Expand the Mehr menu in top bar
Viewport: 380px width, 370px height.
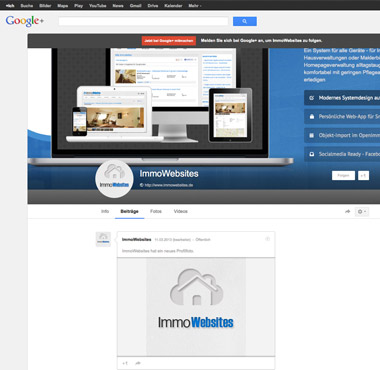coord(195,6)
